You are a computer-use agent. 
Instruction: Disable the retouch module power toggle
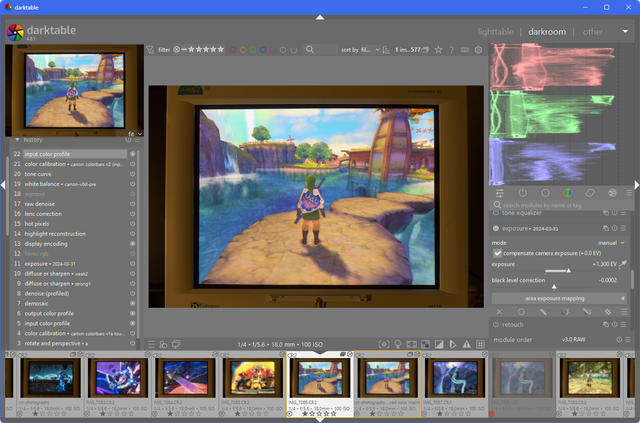497,325
